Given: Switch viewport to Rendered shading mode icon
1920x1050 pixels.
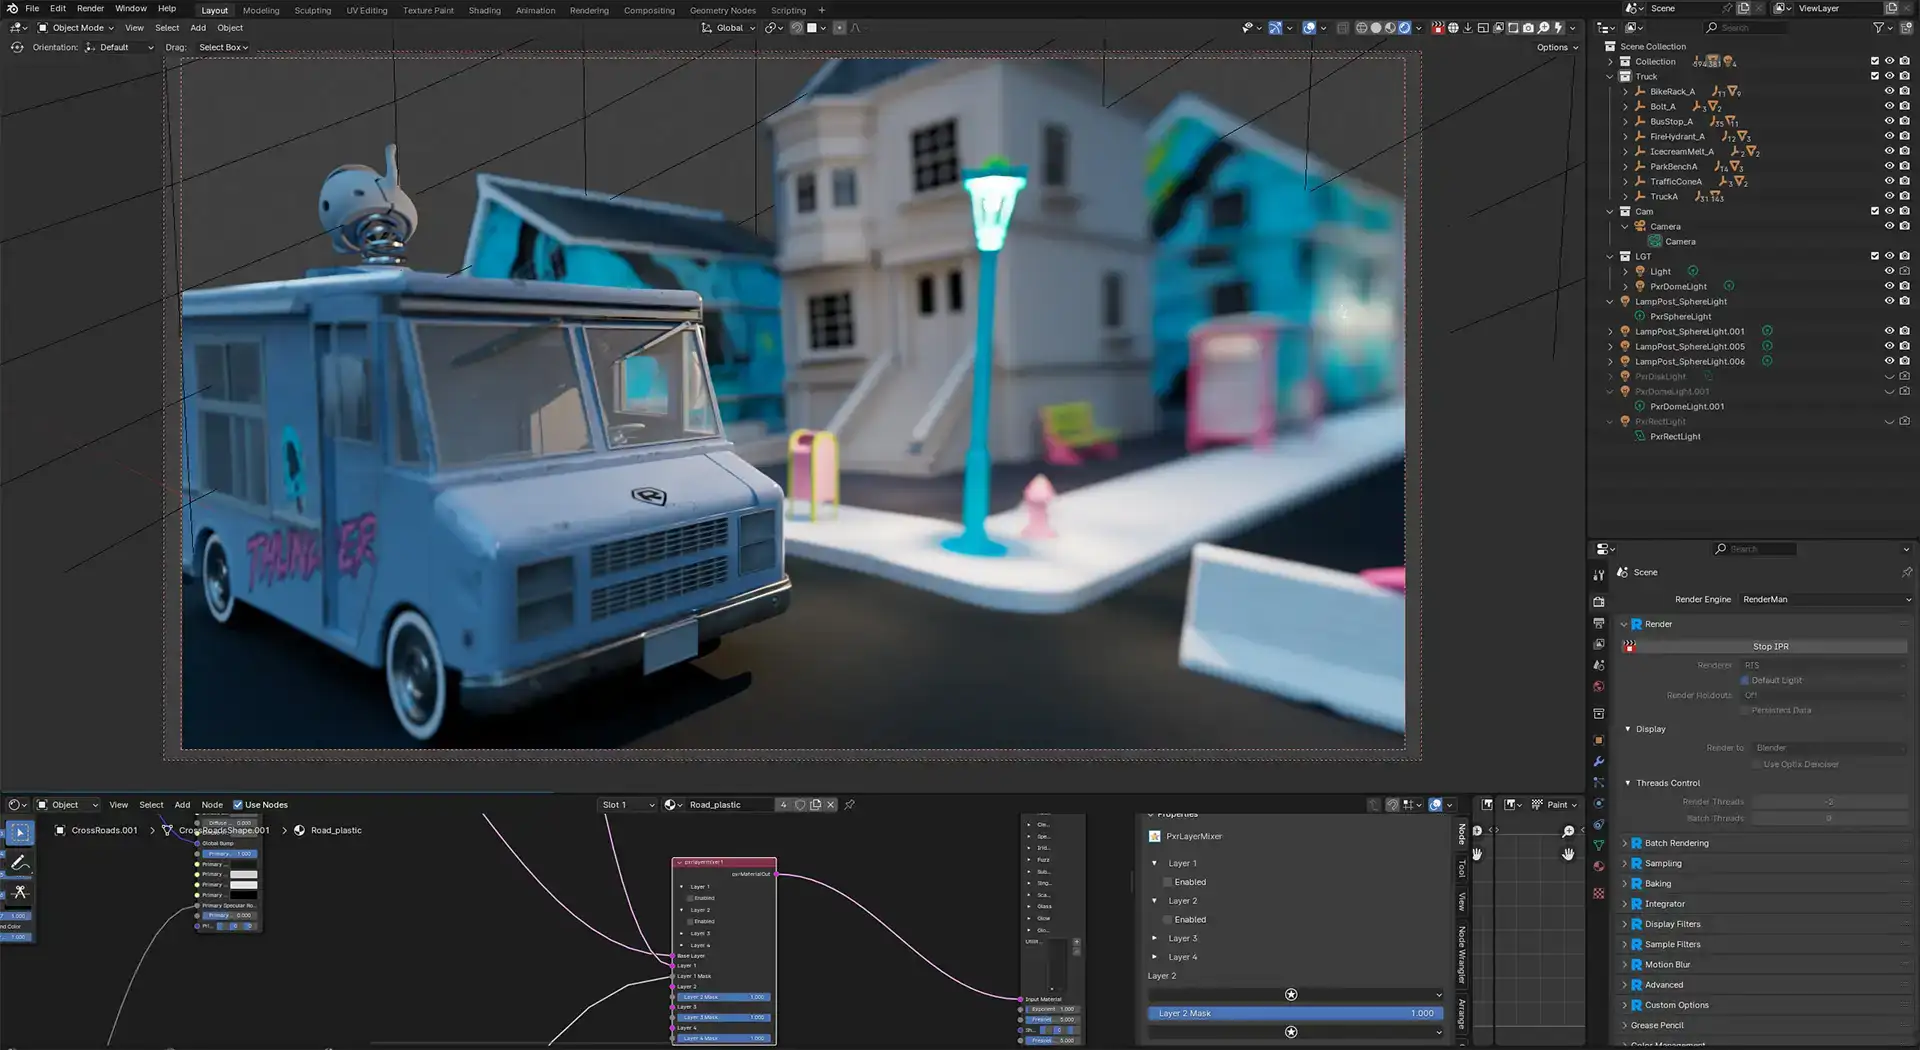Looking at the screenshot, I should pos(1404,27).
